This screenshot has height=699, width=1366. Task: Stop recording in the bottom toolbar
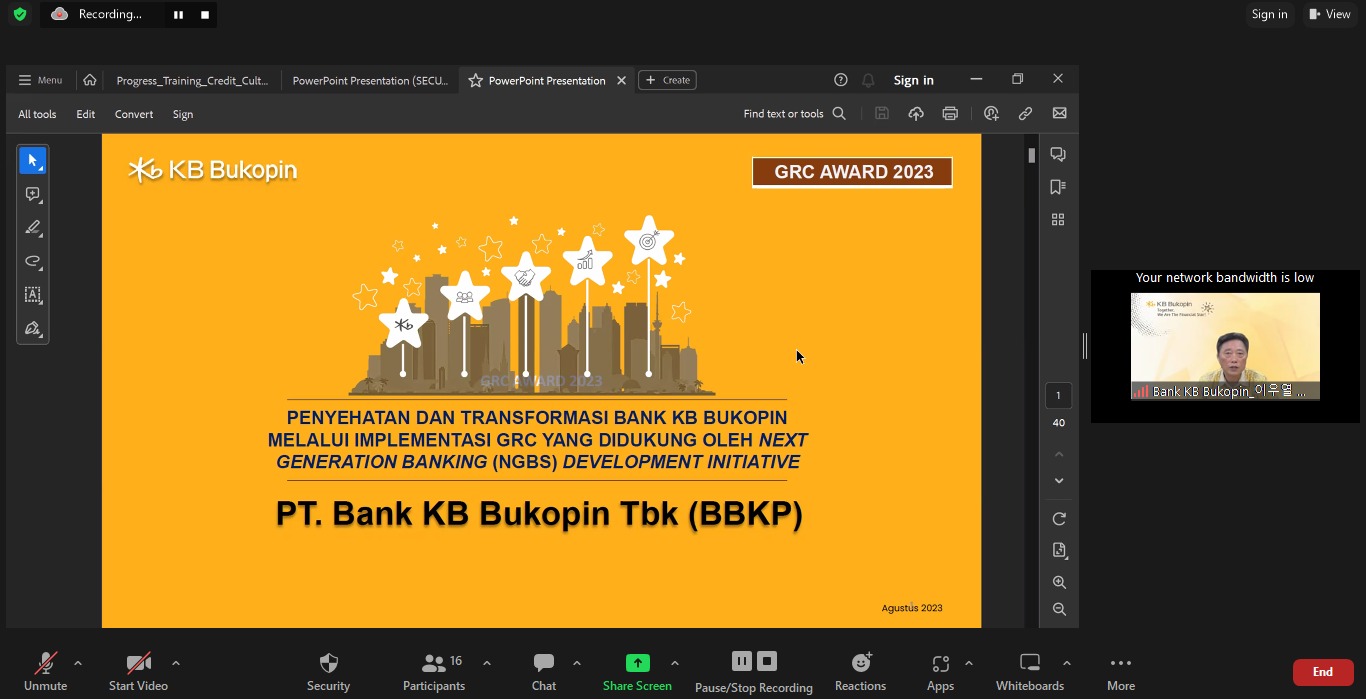point(767,661)
